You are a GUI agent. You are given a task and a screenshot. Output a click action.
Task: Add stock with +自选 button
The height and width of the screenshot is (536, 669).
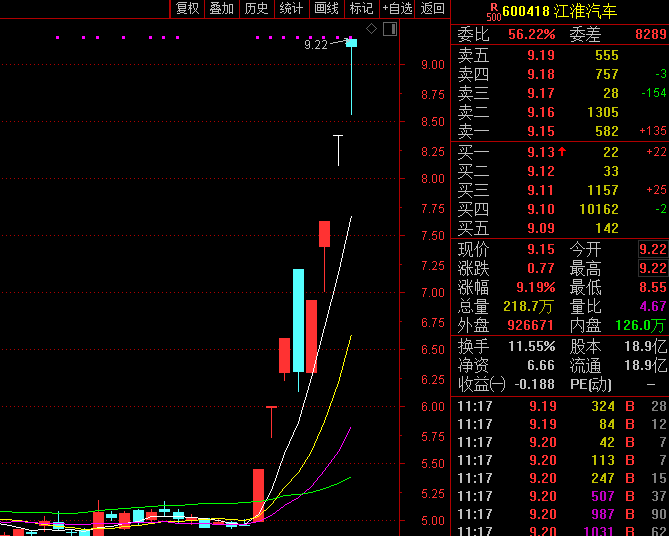(x=397, y=9)
